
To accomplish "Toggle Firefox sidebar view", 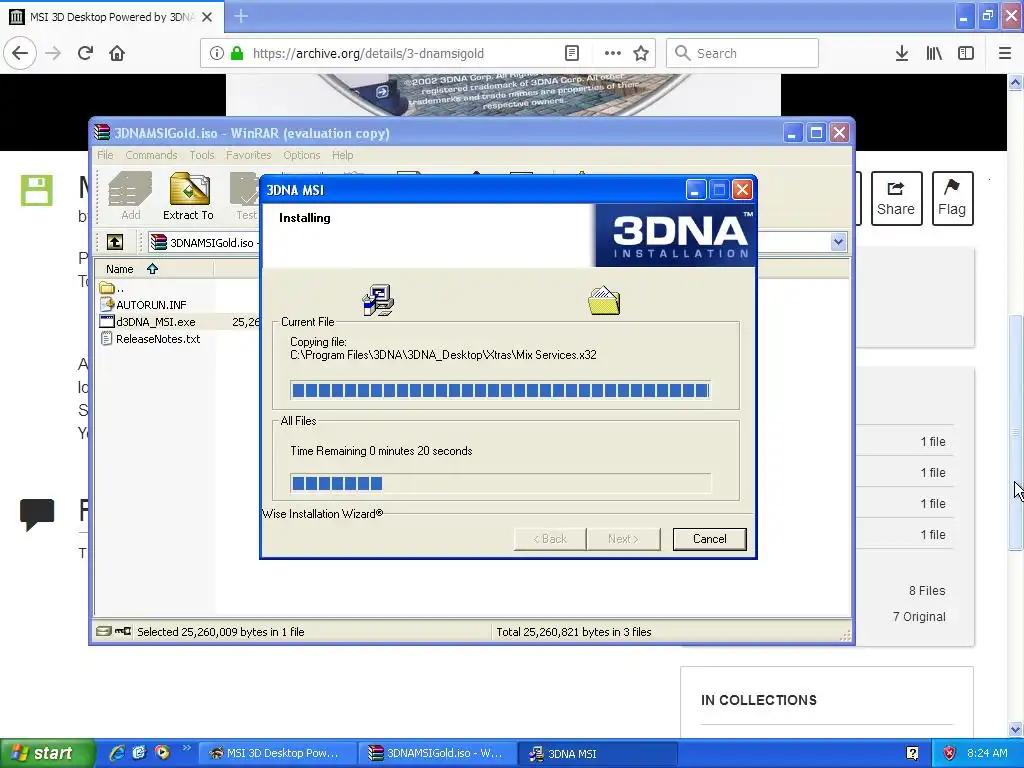I will point(966,53).
